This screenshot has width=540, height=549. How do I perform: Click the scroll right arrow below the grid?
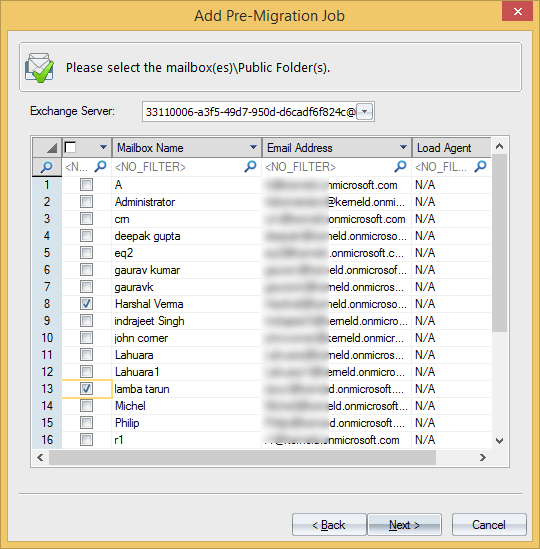[x=483, y=457]
